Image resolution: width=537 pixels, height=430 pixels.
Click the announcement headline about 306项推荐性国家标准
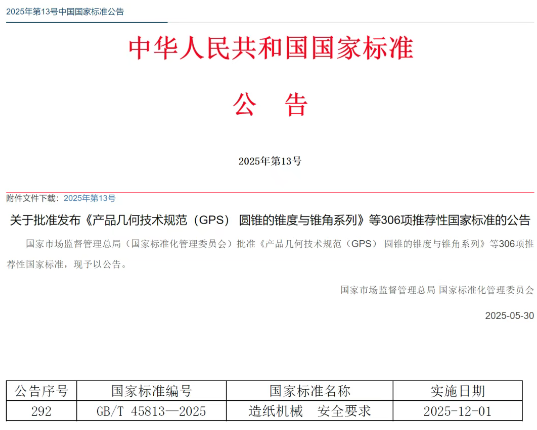(x=270, y=220)
